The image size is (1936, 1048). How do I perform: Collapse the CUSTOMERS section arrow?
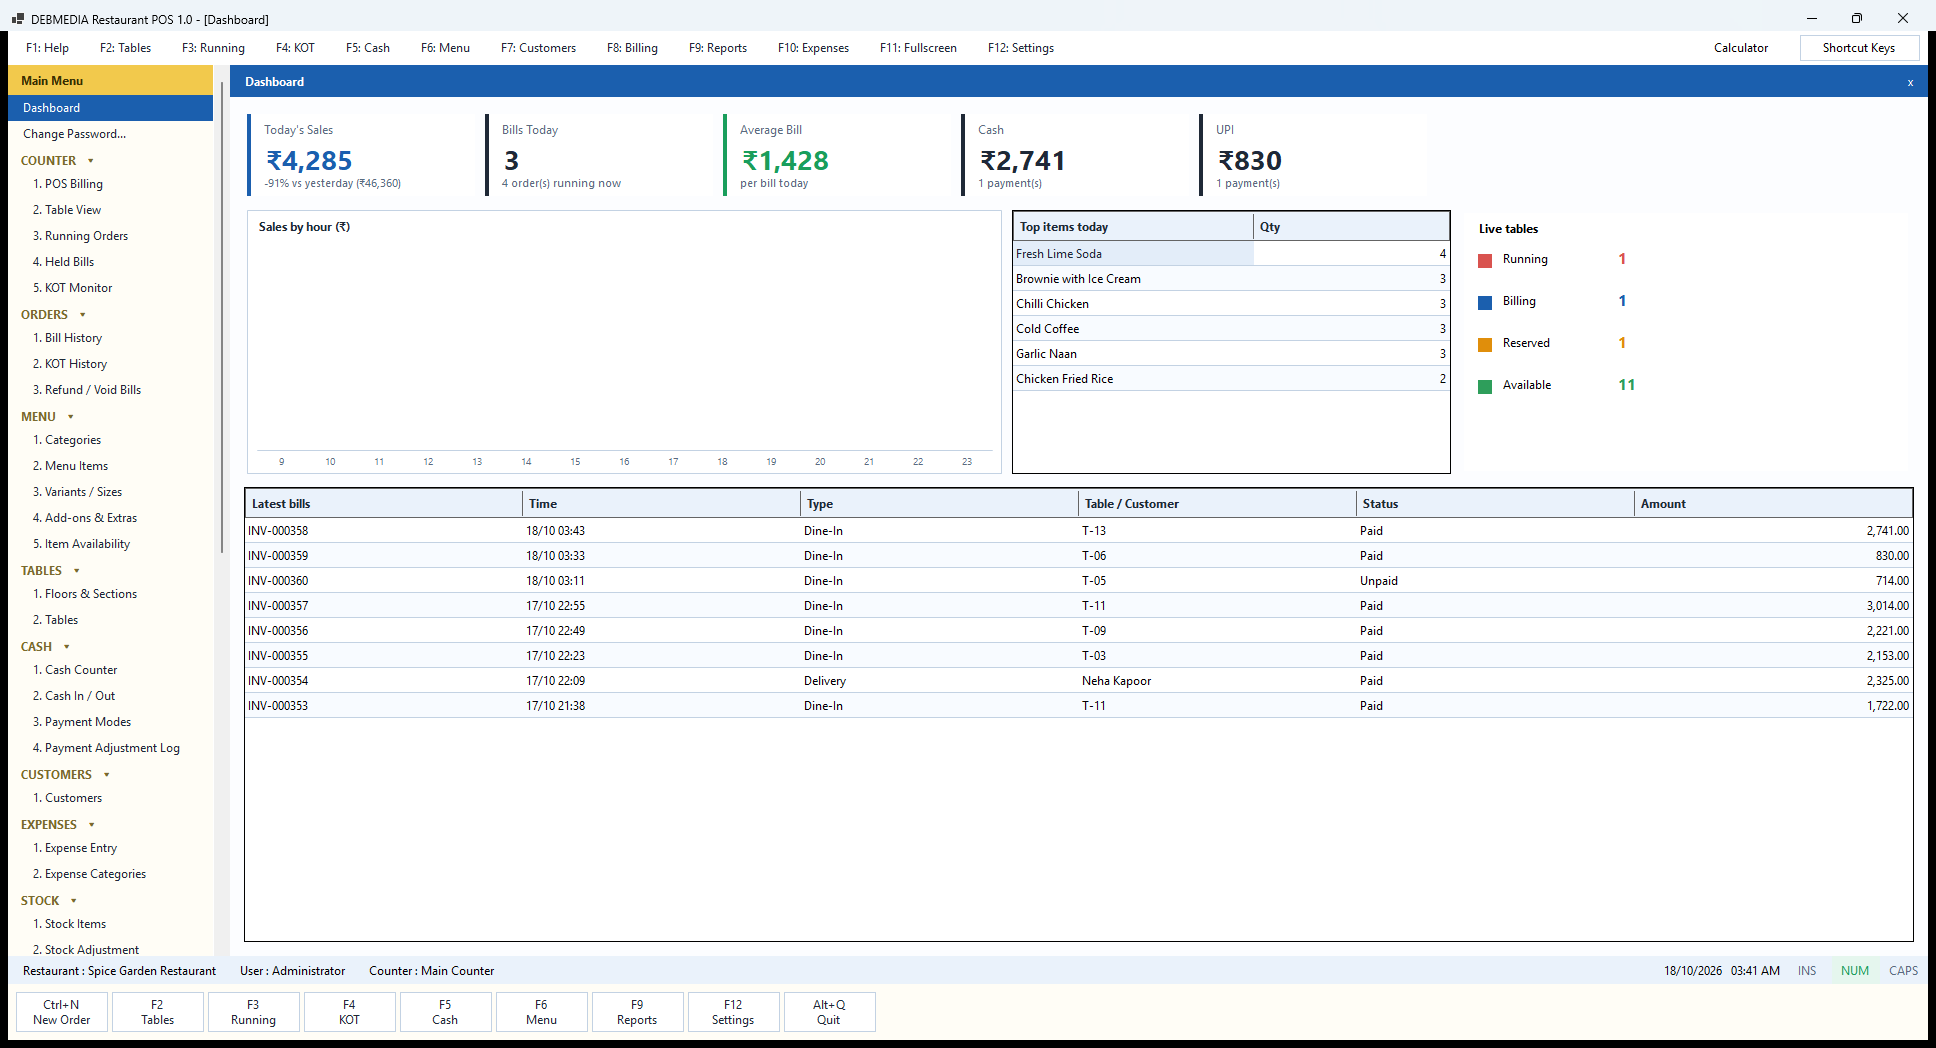click(107, 775)
